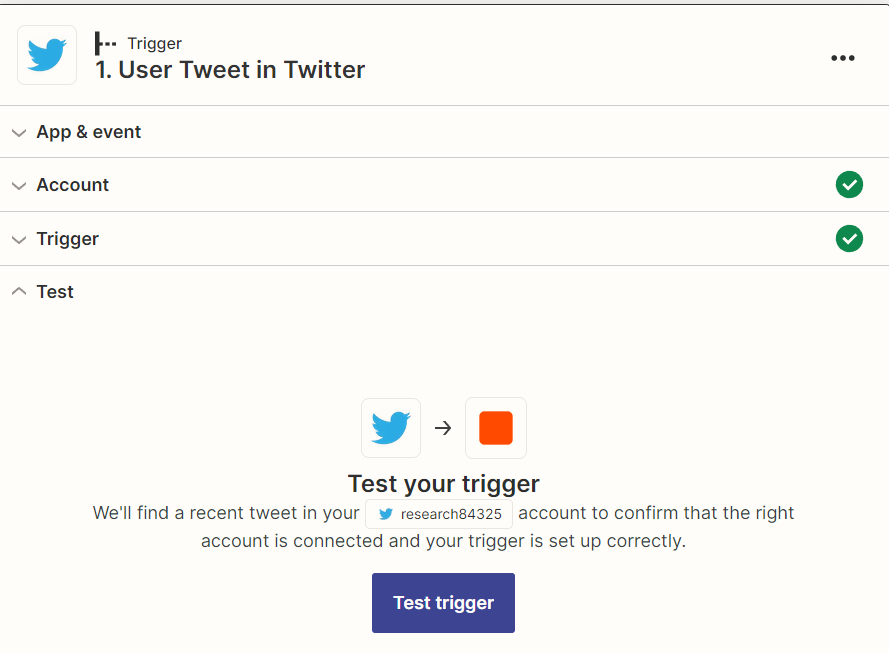
Task: Click the arrow between the Twitter and Zapier icons
Action: tap(443, 428)
